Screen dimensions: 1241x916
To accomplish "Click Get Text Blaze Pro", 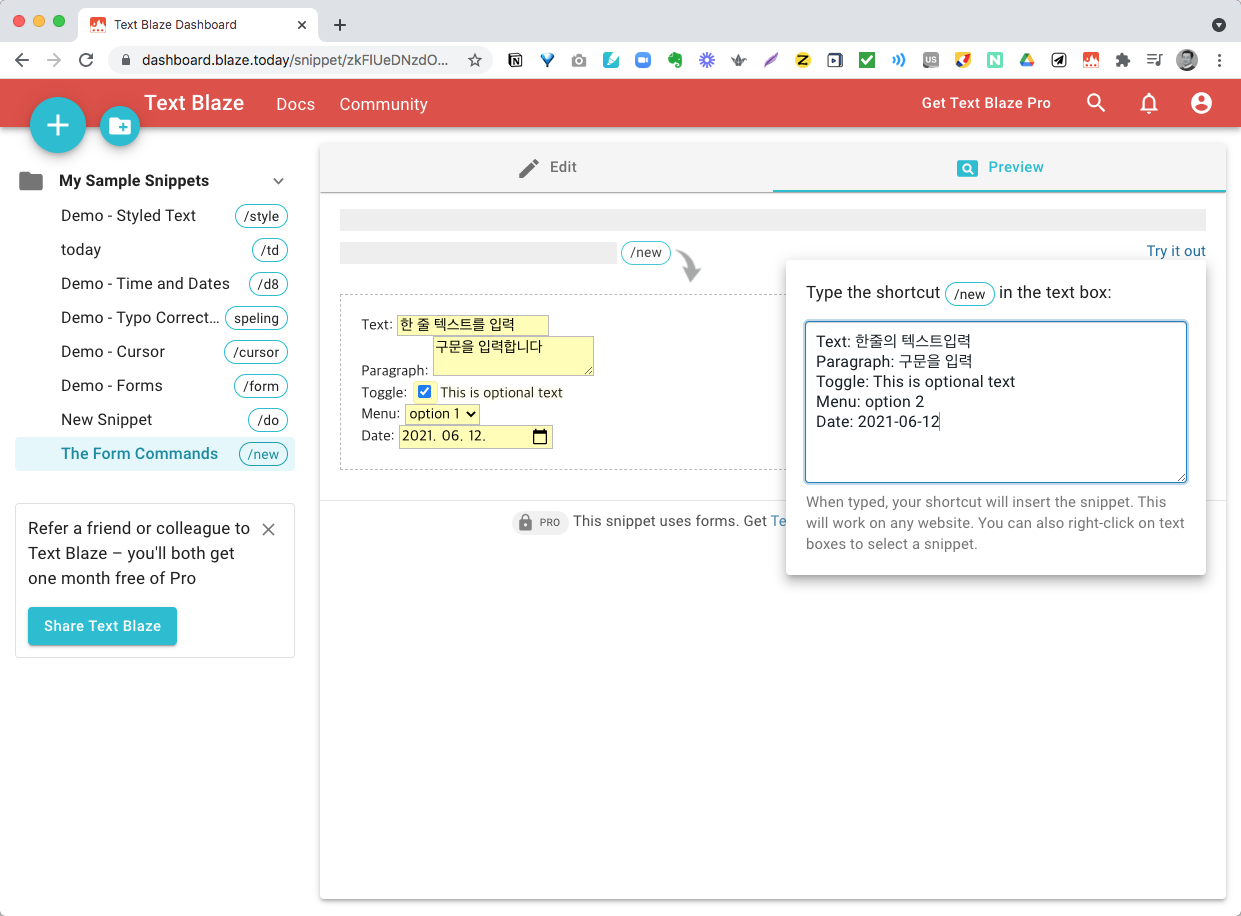I will [x=986, y=103].
